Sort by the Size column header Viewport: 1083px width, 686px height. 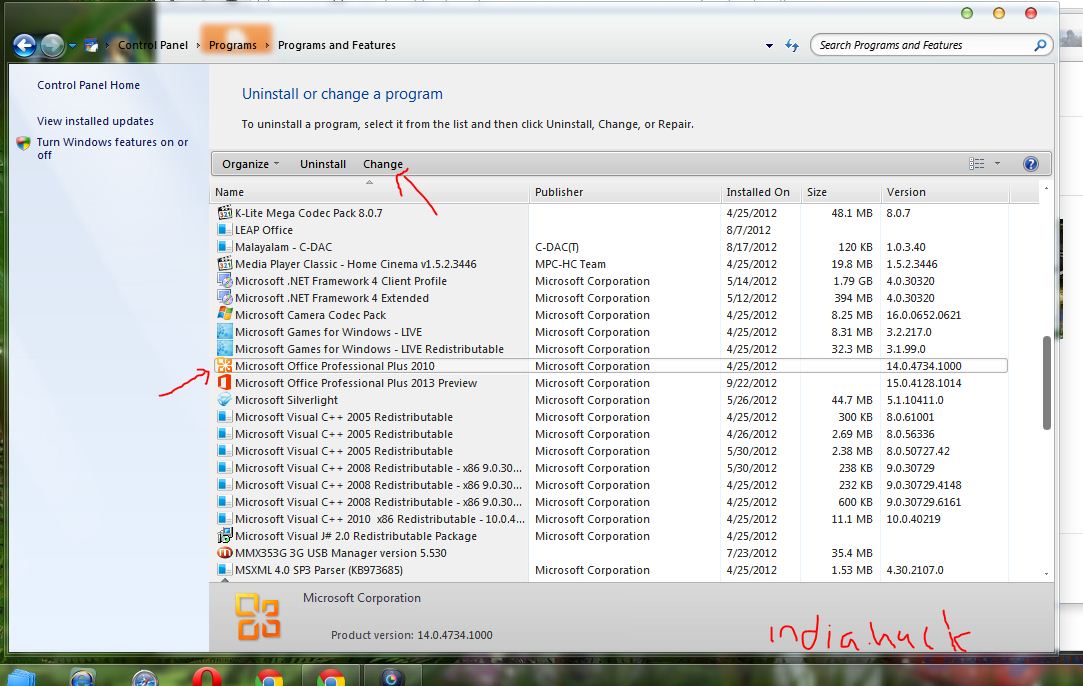[x=841, y=192]
